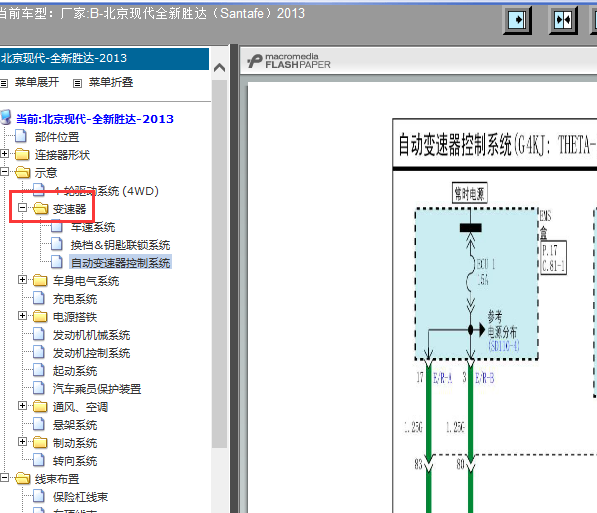Open the 保险杠线束 document

tap(80, 497)
